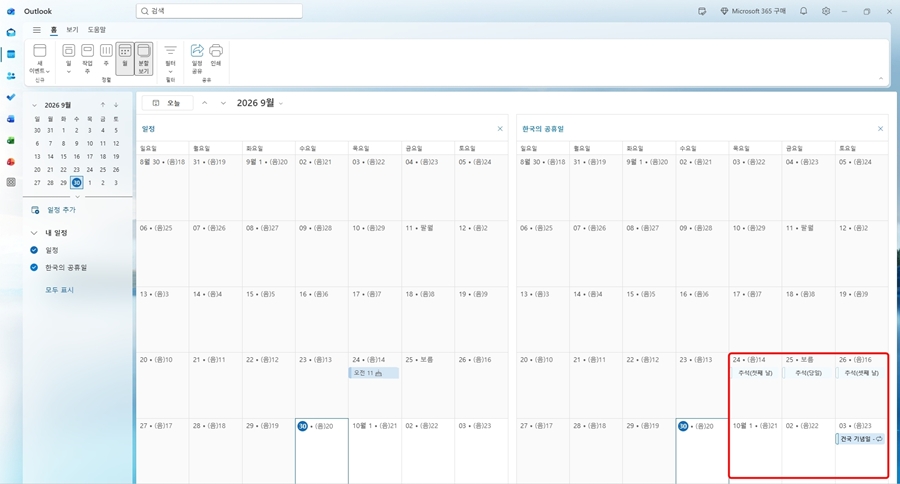
Task: Select the 8월 30 • (음)18 cell in 일정 pane
Action: click(x=162, y=187)
